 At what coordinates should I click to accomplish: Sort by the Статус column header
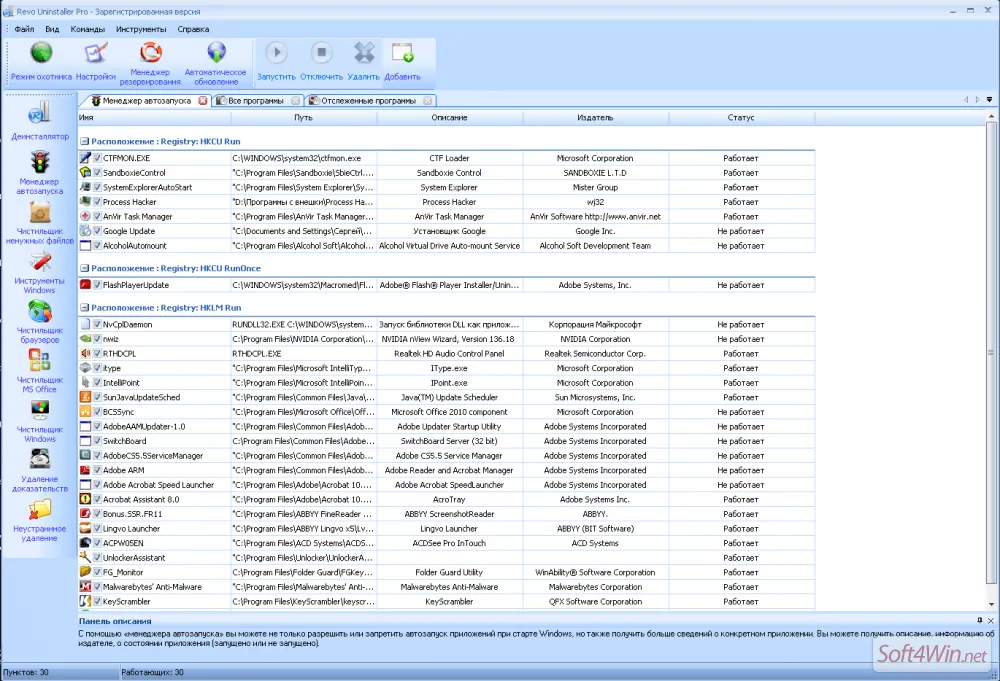click(x=741, y=117)
